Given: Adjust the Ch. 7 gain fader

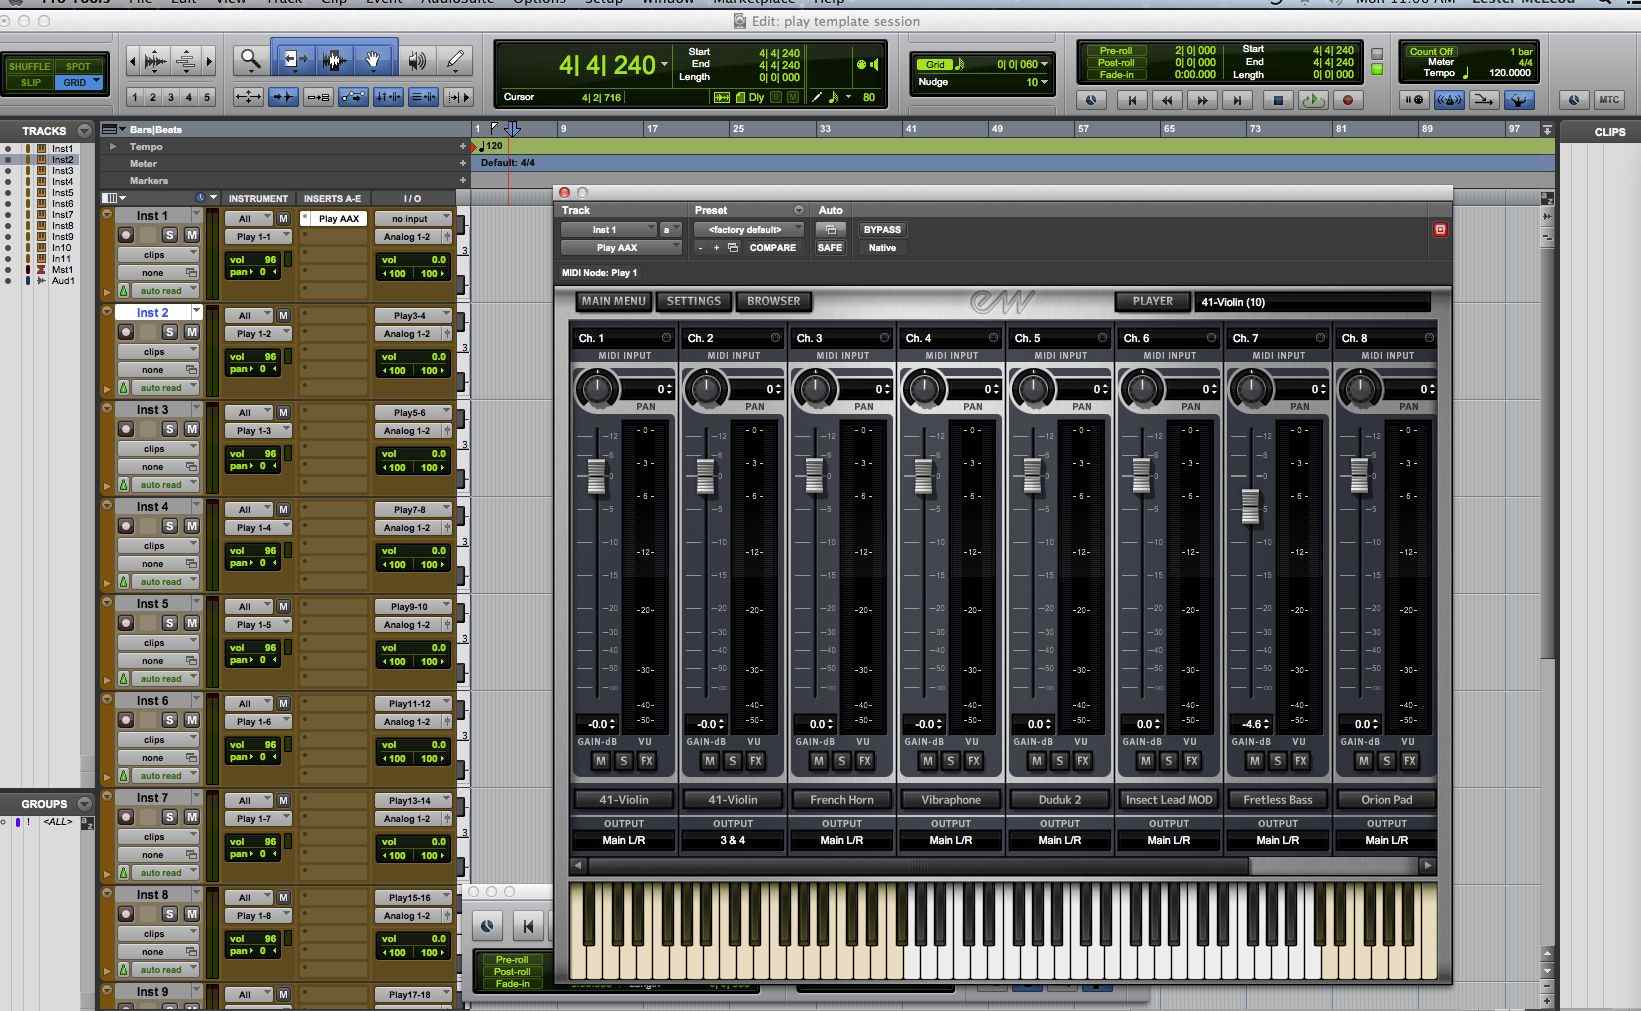Looking at the screenshot, I should [x=1250, y=507].
